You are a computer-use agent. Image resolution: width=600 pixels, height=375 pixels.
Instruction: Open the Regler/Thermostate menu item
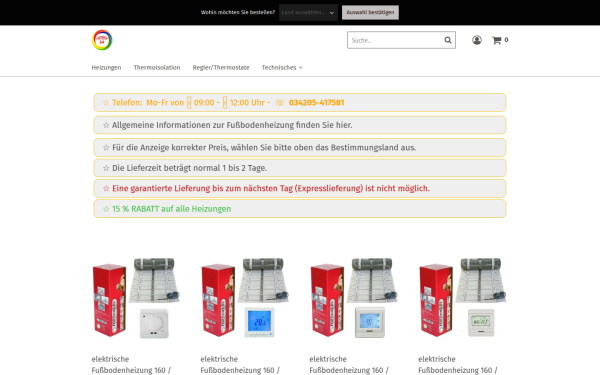coord(221,67)
